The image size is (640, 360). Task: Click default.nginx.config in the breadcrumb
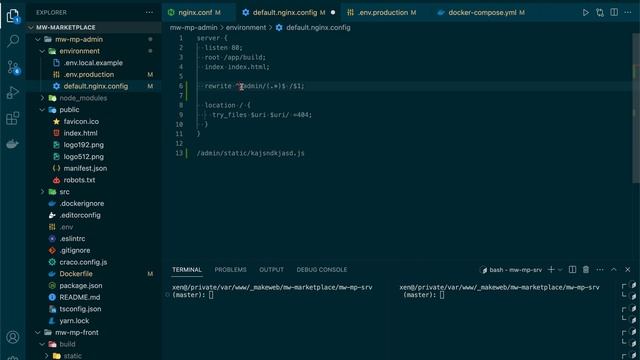[x=318, y=28]
